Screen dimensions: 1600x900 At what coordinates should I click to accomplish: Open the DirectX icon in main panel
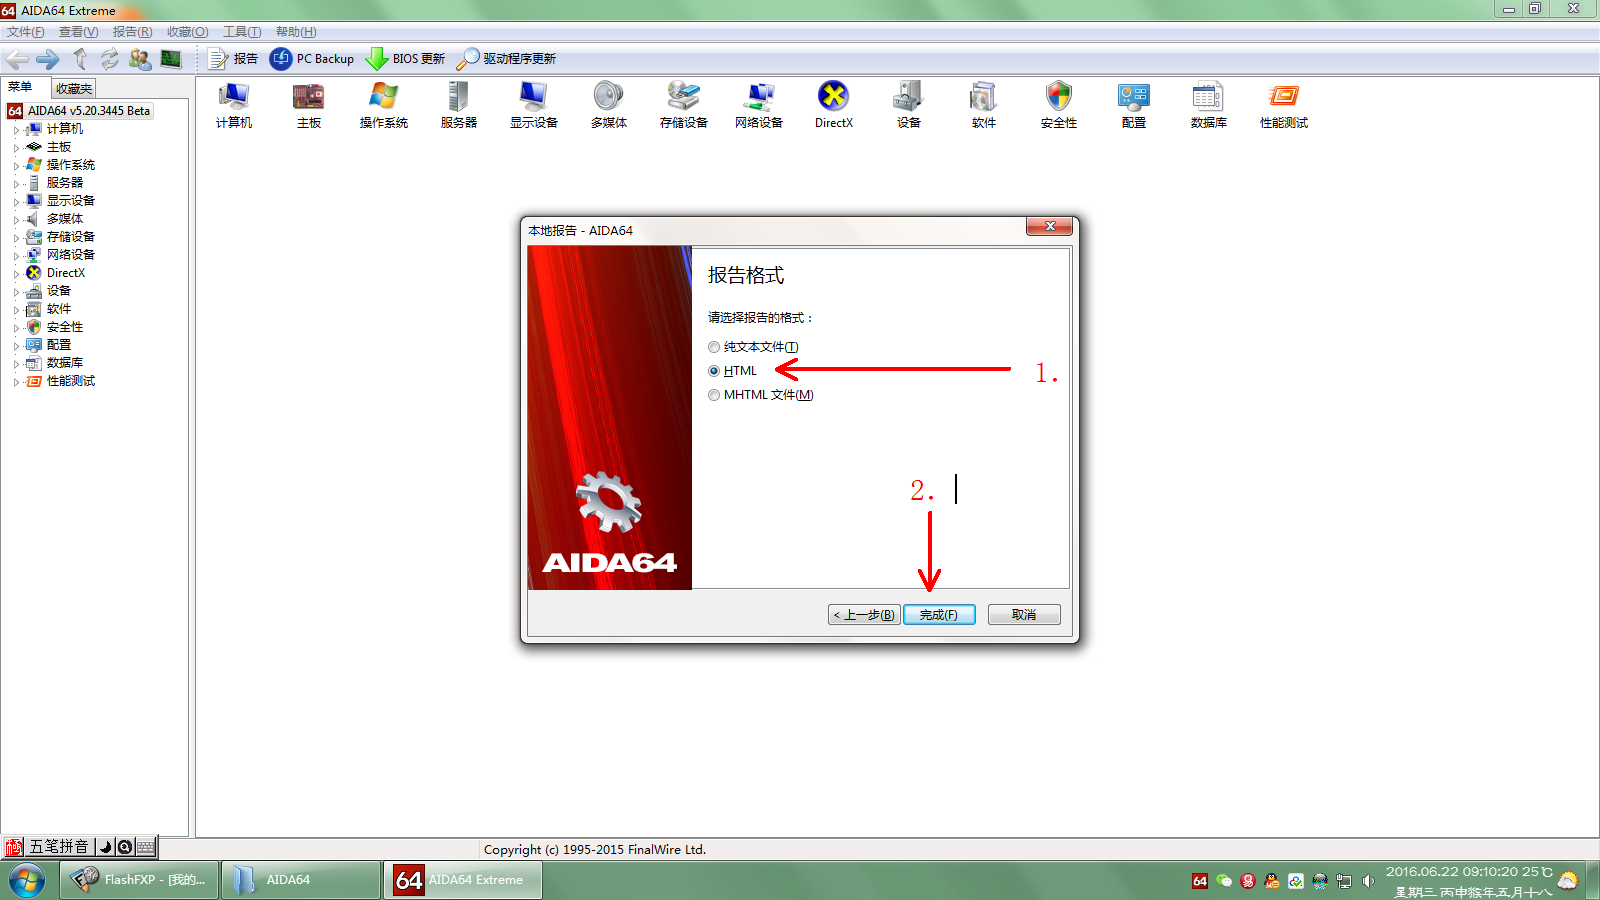[x=833, y=104]
